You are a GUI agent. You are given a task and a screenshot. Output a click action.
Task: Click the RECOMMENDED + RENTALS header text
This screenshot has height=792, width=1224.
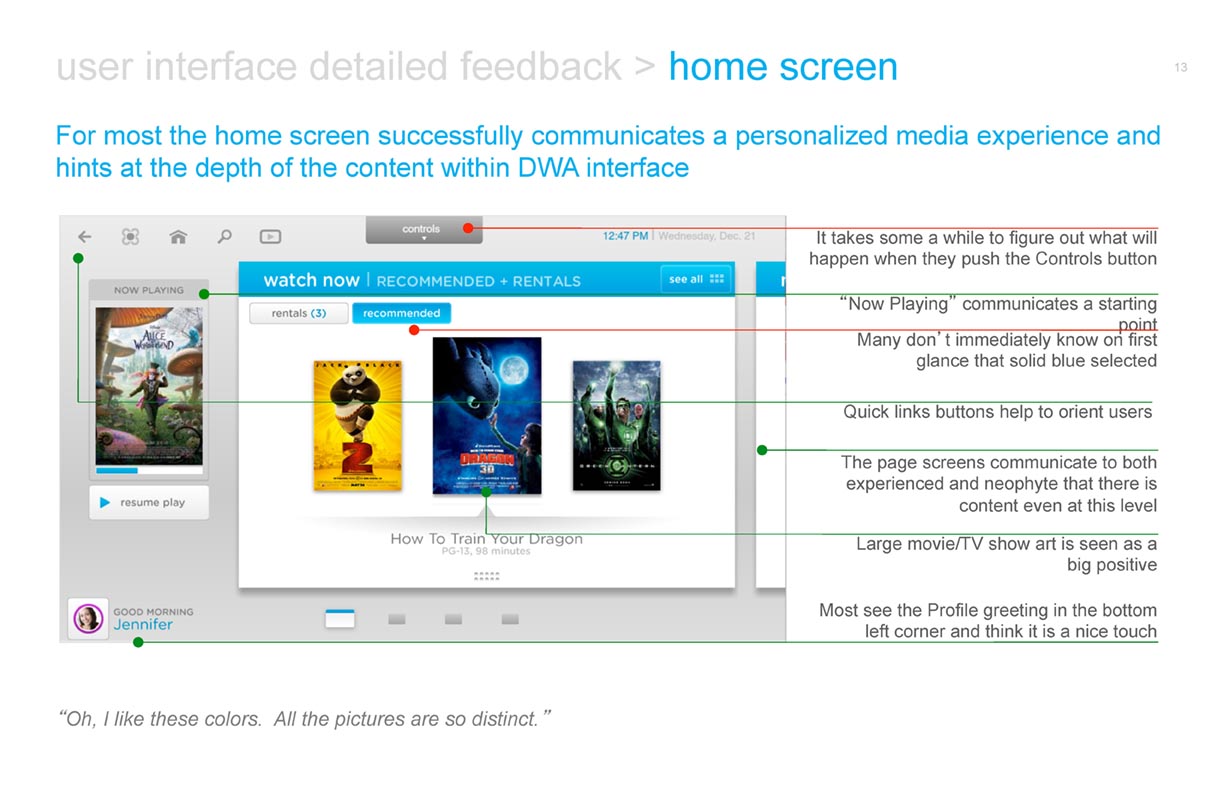coord(478,281)
